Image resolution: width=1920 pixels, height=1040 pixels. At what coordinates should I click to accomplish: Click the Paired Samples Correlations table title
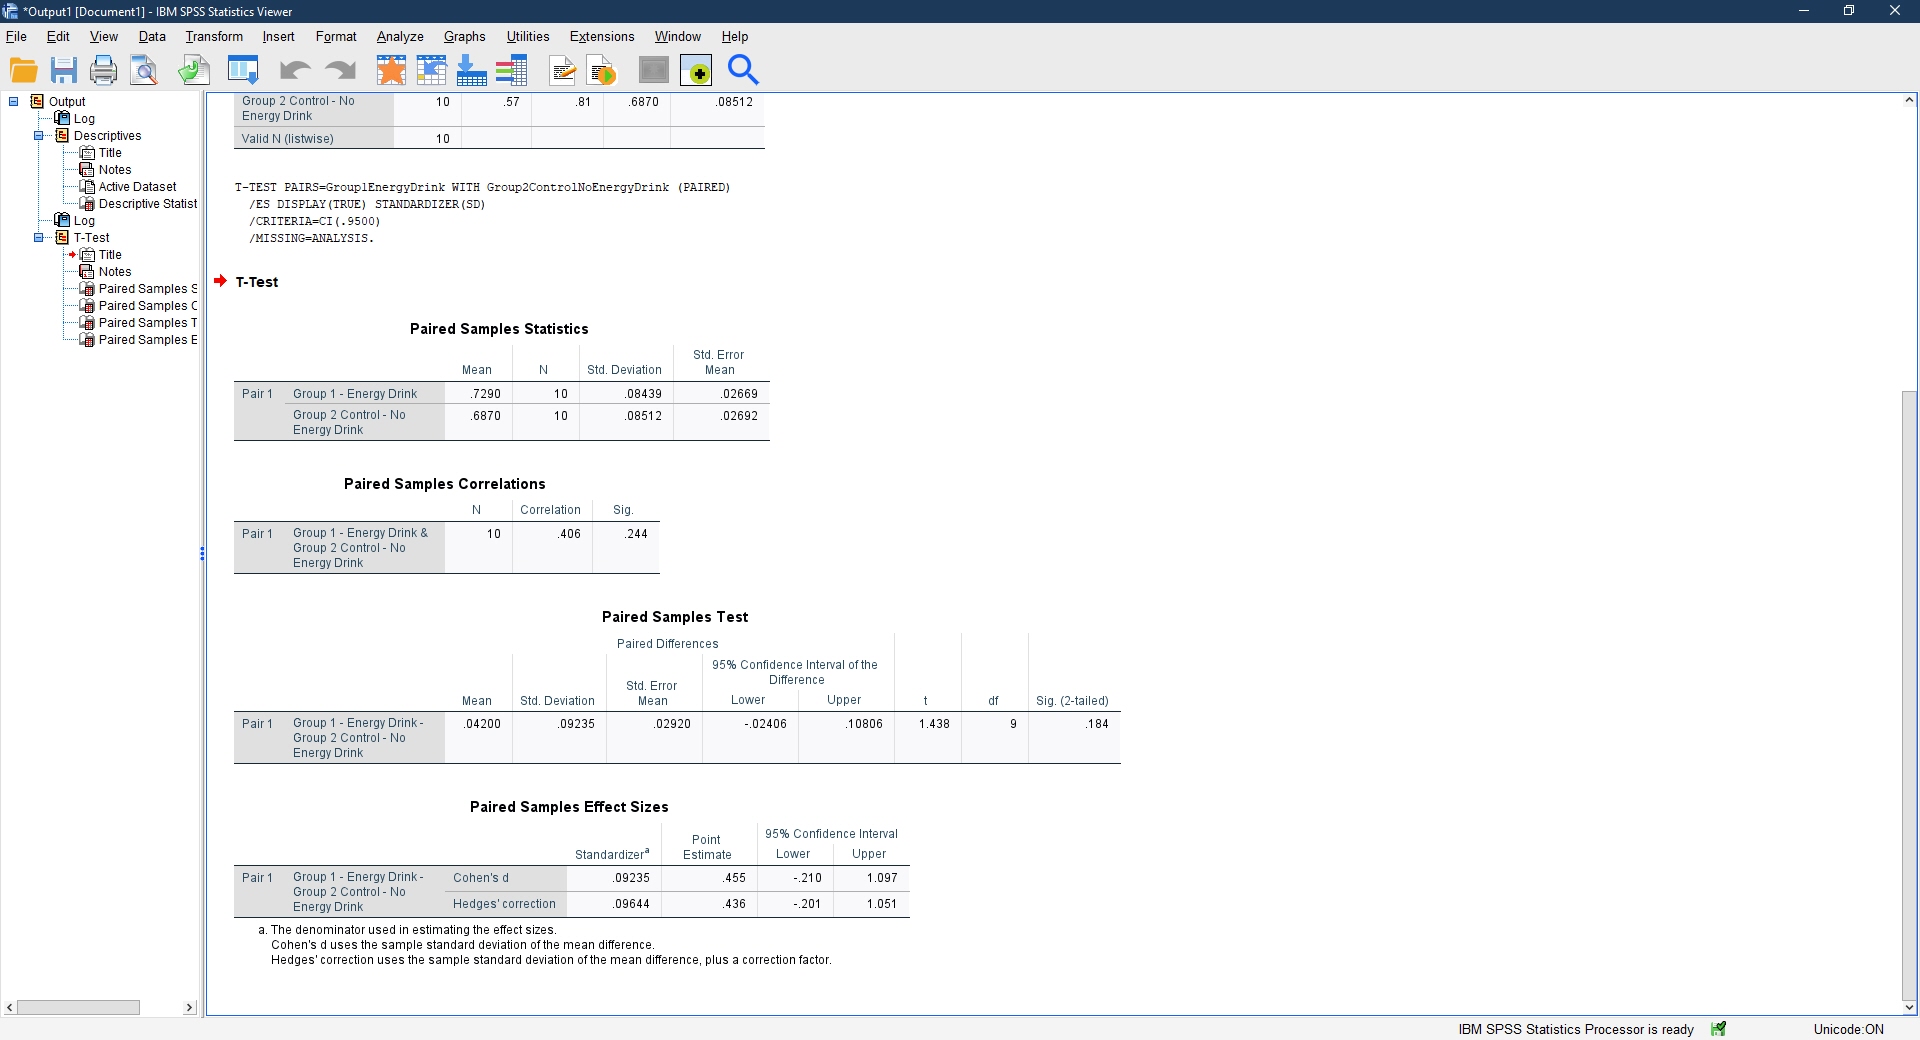pos(445,484)
